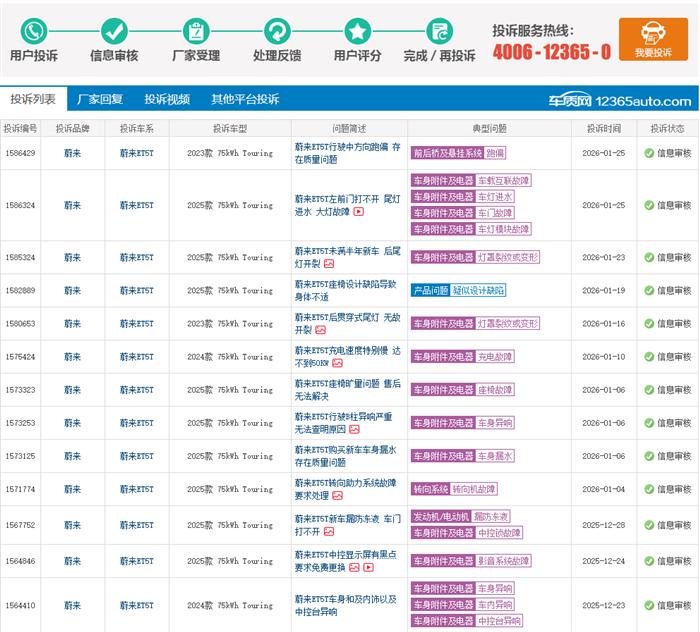Click the 处理反馈 circular arrow icon
700x632 pixels.
[x=277, y=31]
